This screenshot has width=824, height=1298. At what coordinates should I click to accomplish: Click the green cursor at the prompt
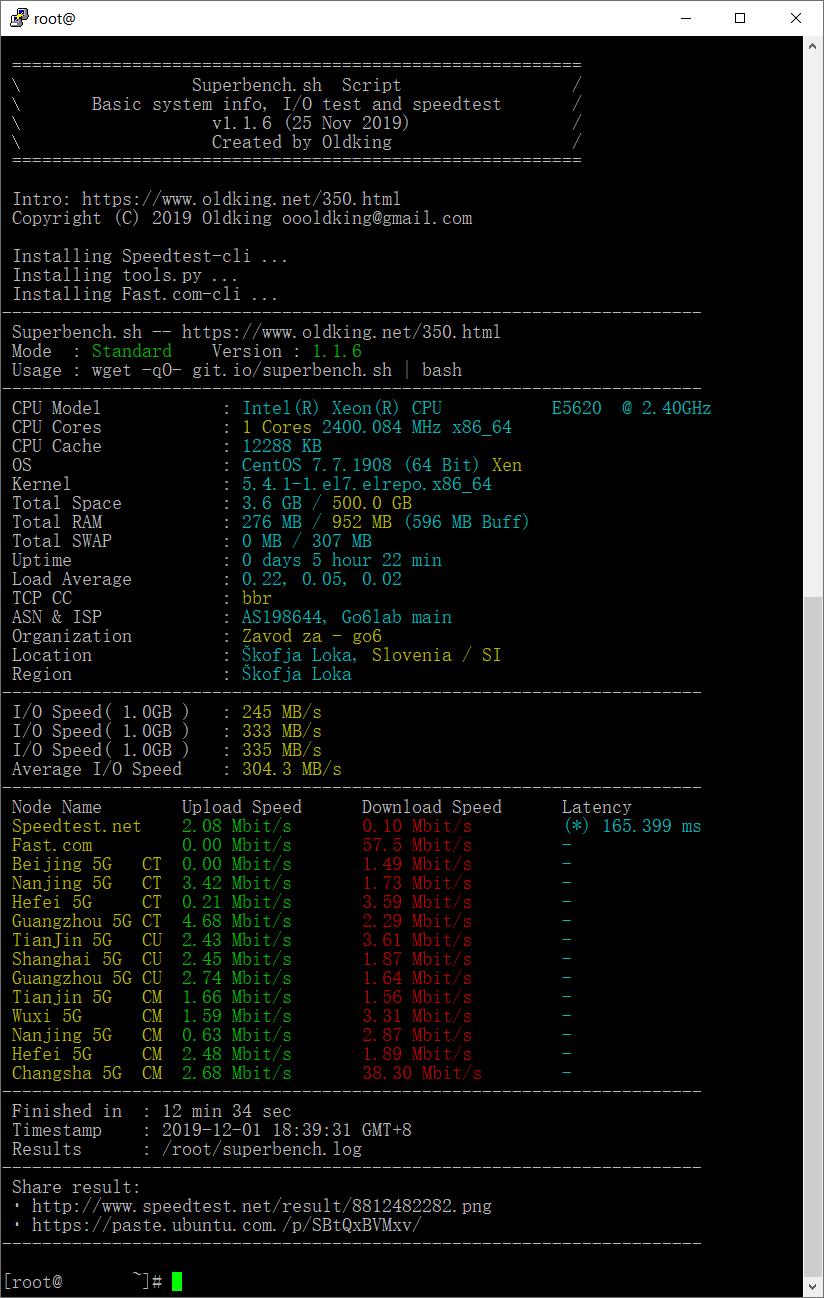[177, 1282]
